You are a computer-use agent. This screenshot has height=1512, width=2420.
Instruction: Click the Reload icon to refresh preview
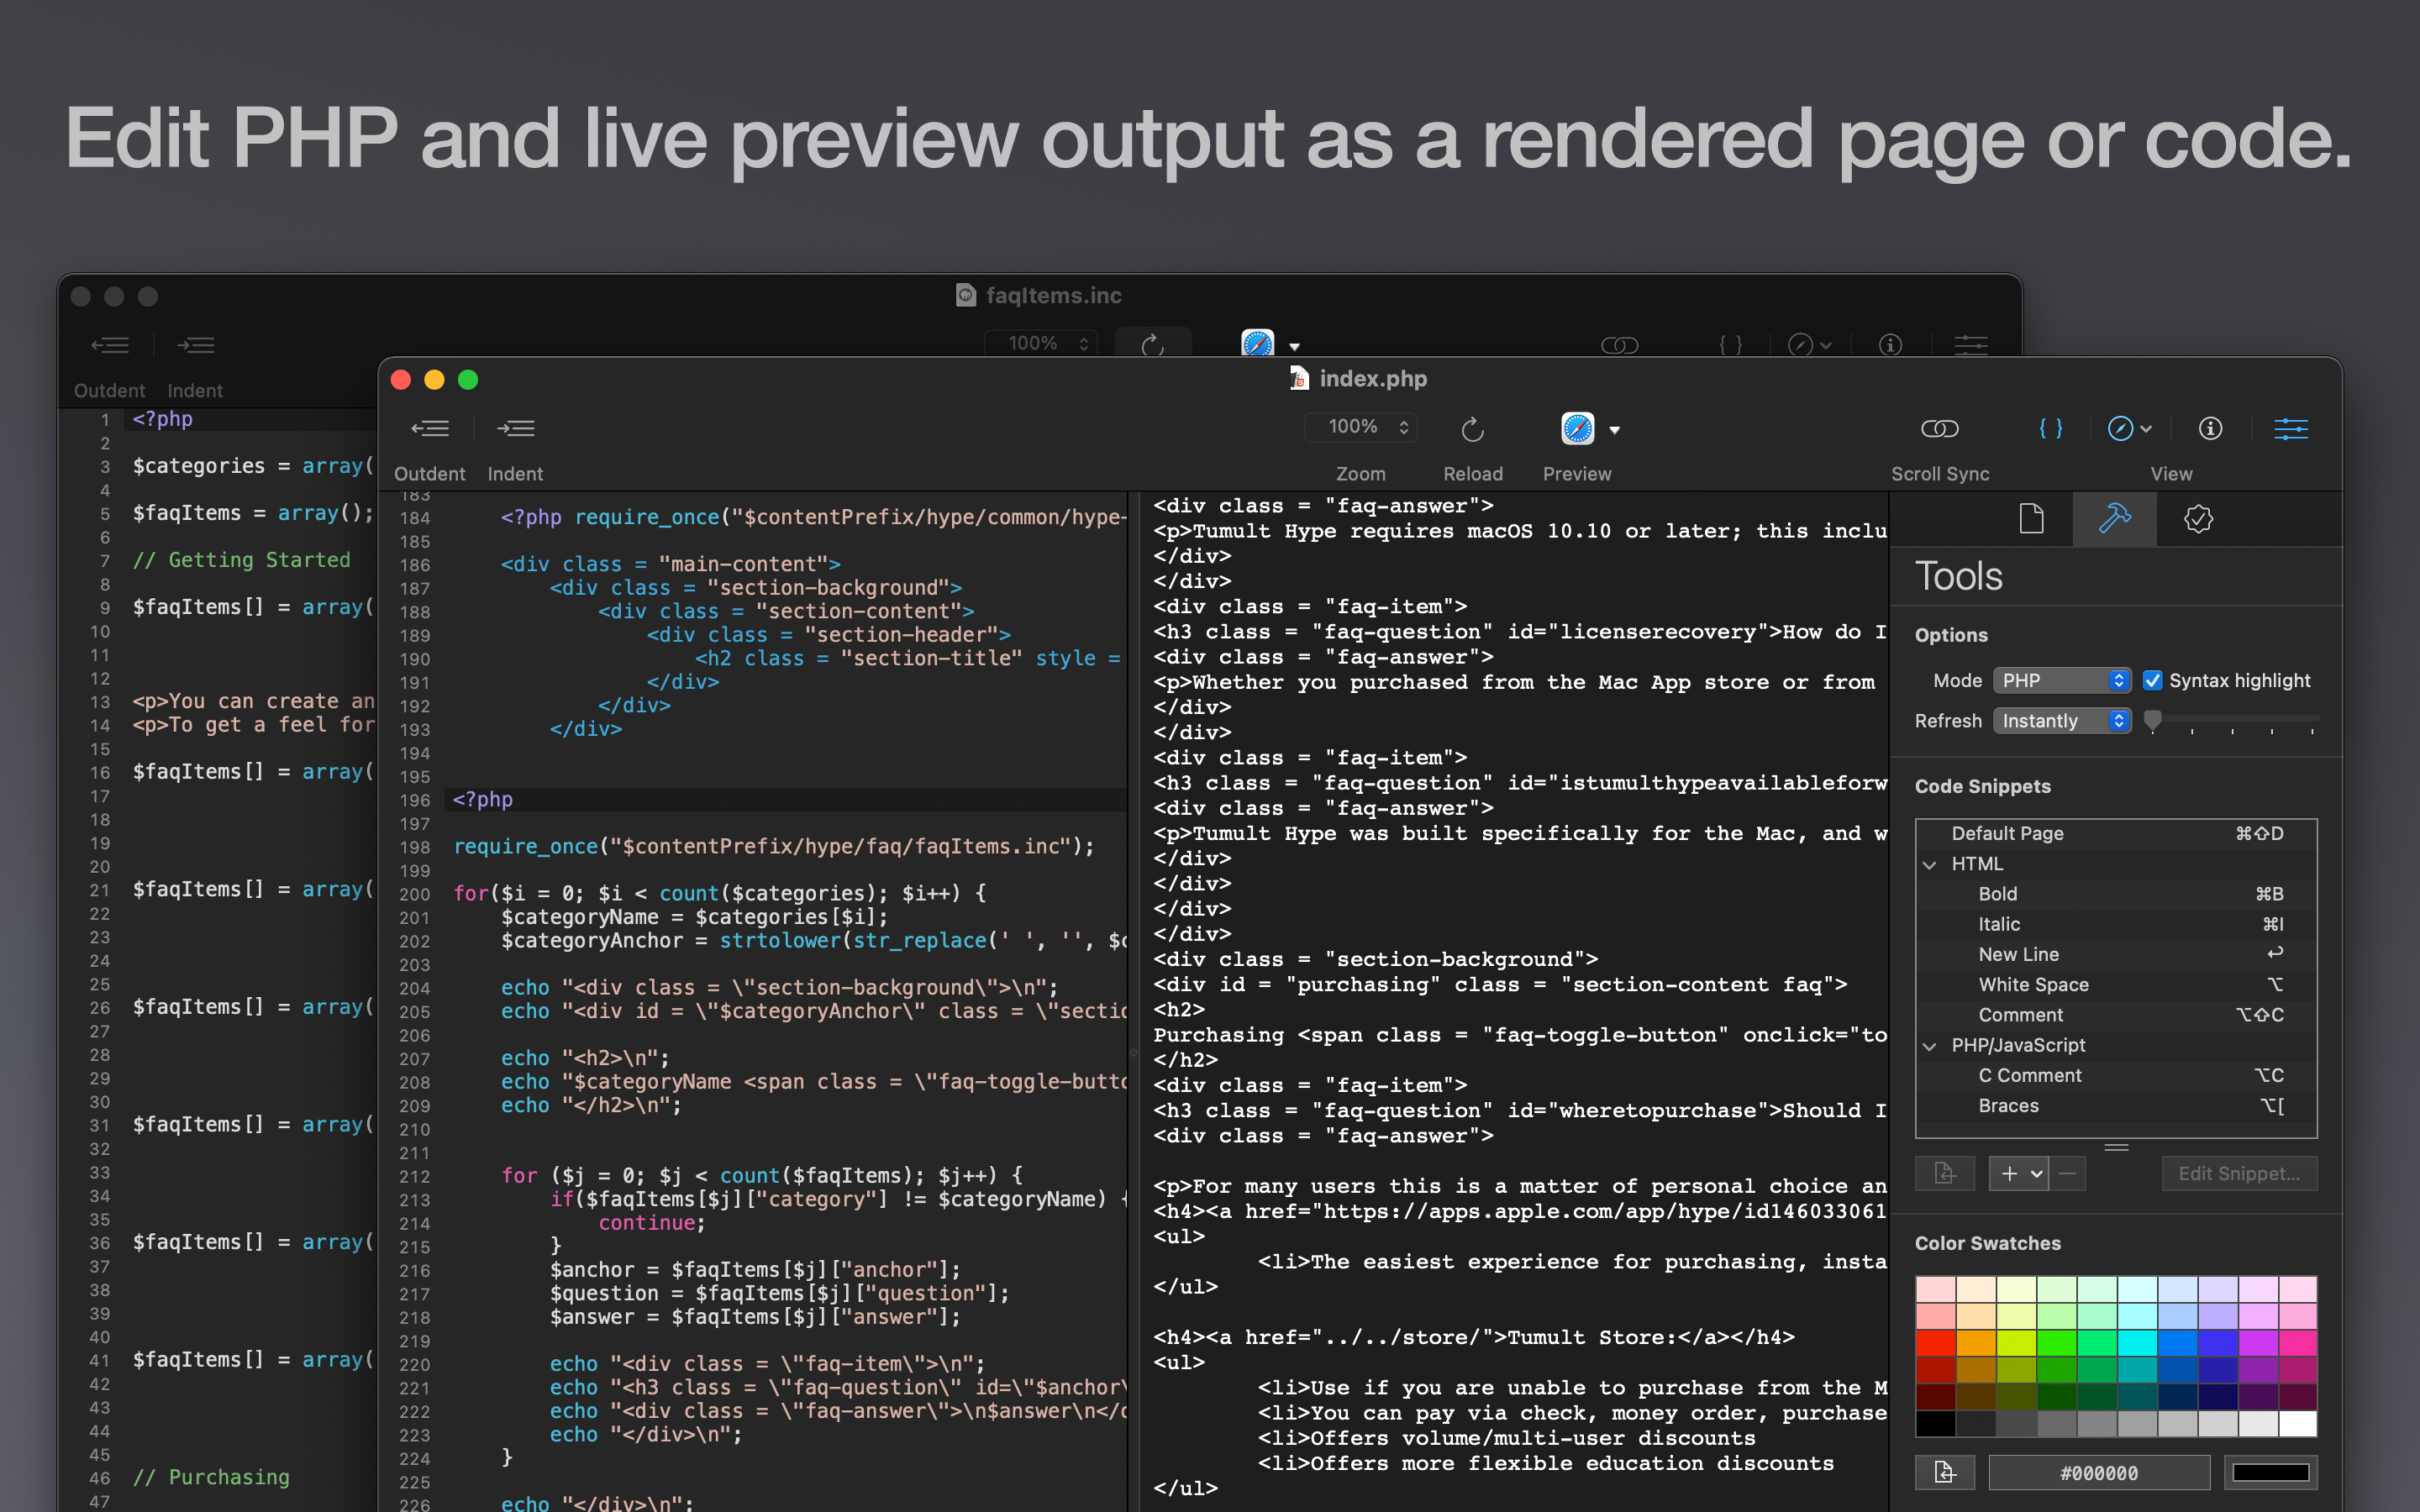1471,428
